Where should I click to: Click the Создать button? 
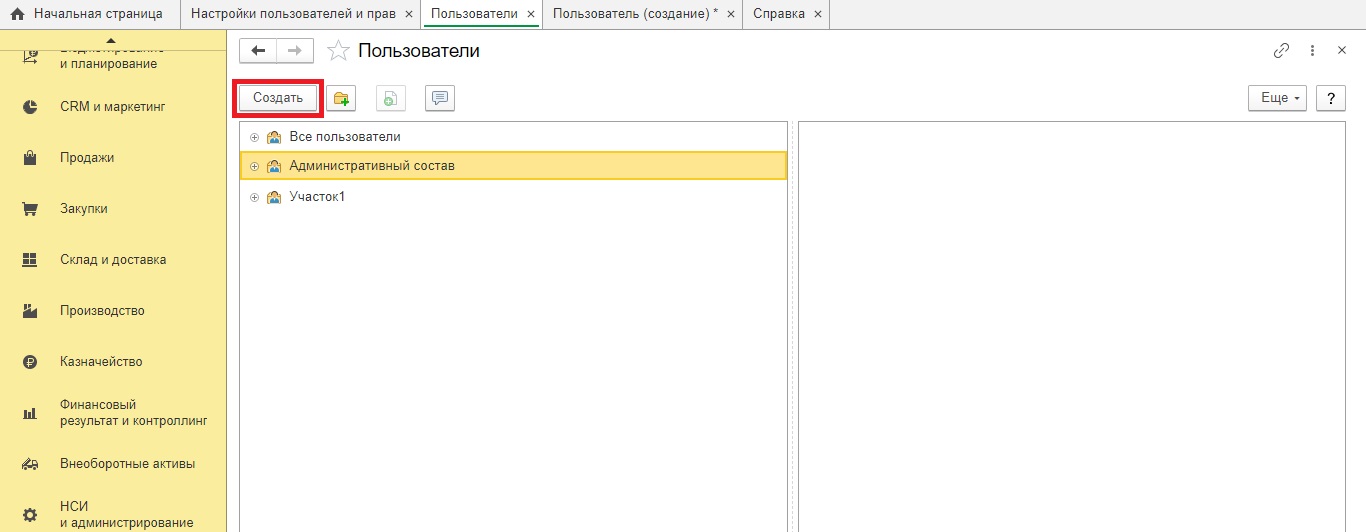[278, 98]
